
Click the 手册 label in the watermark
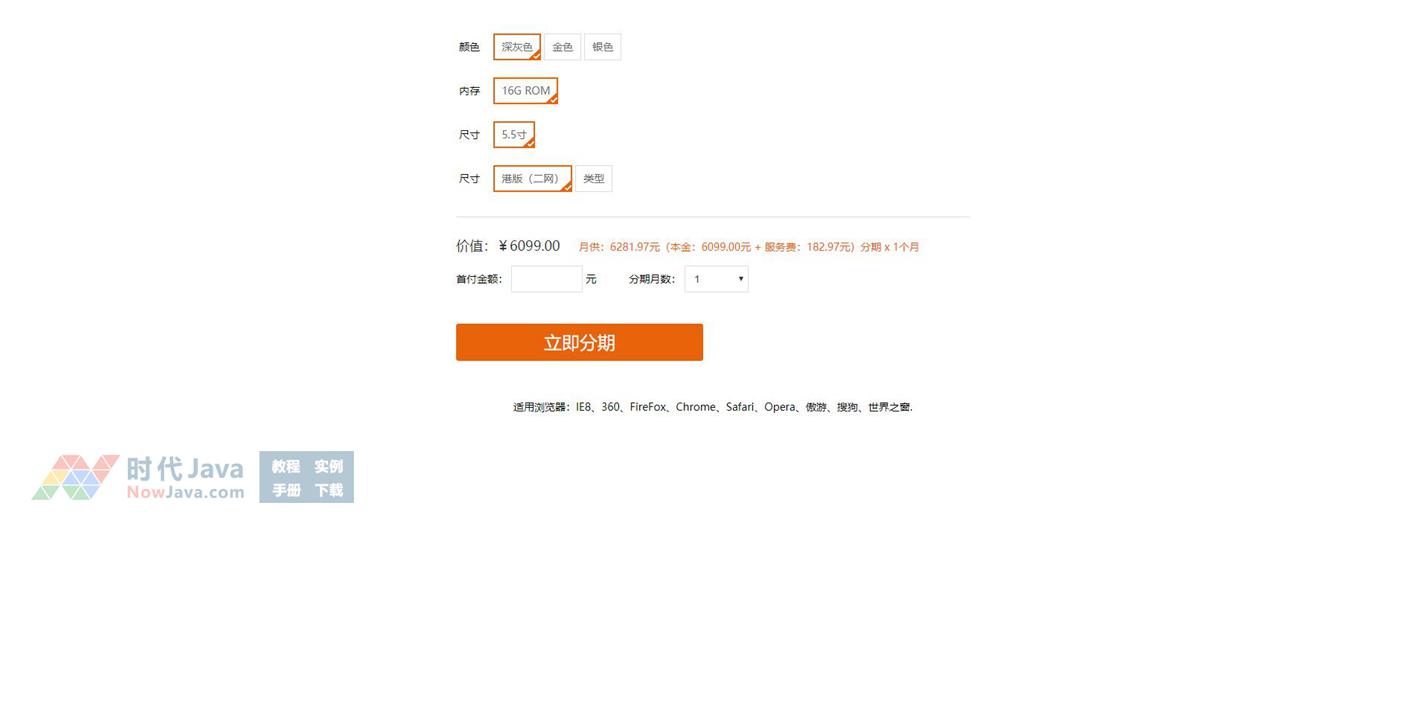[x=286, y=490]
